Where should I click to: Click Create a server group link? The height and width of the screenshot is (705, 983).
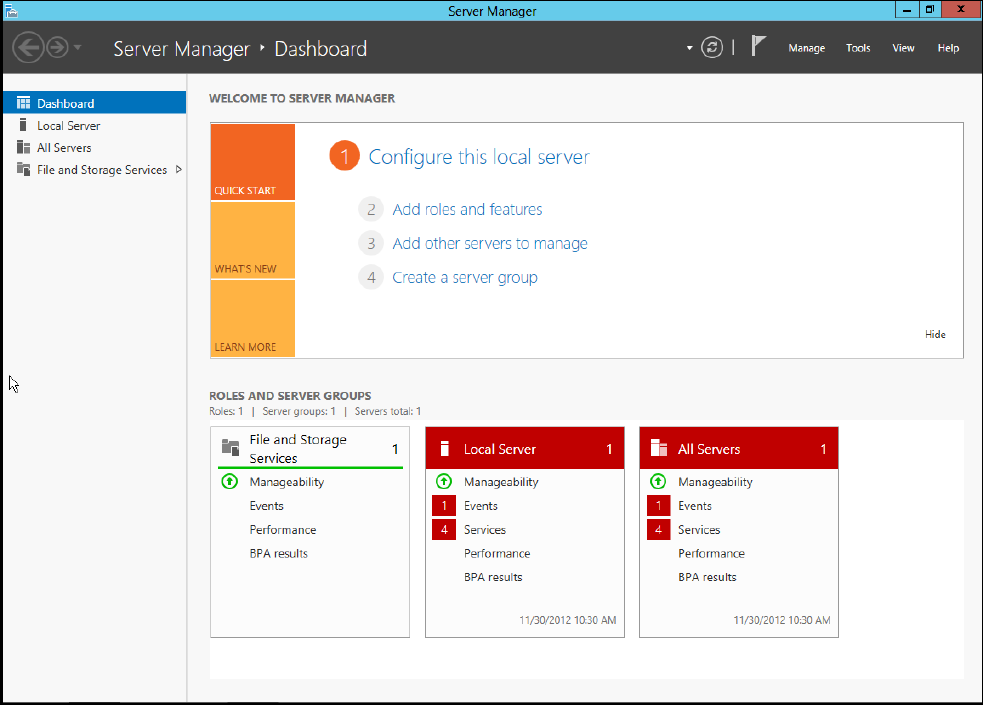[465, 278]
